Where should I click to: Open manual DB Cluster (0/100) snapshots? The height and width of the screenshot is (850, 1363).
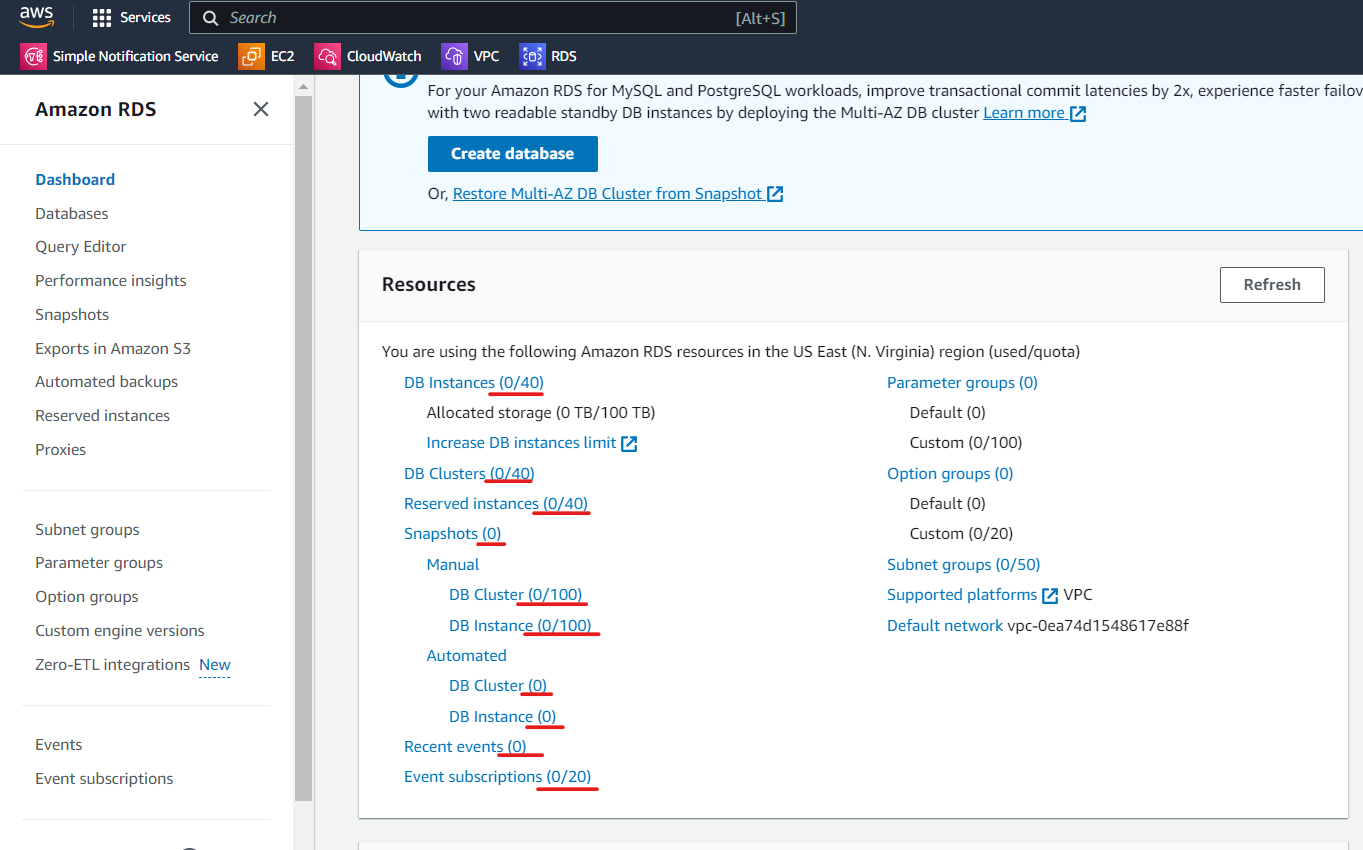(x=516, y=595)
